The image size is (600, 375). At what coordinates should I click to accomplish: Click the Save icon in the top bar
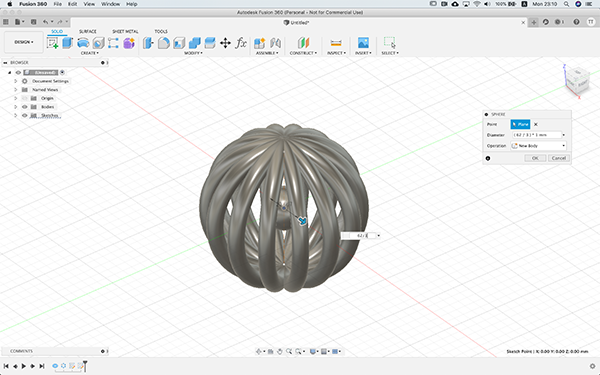pos(34,22)
